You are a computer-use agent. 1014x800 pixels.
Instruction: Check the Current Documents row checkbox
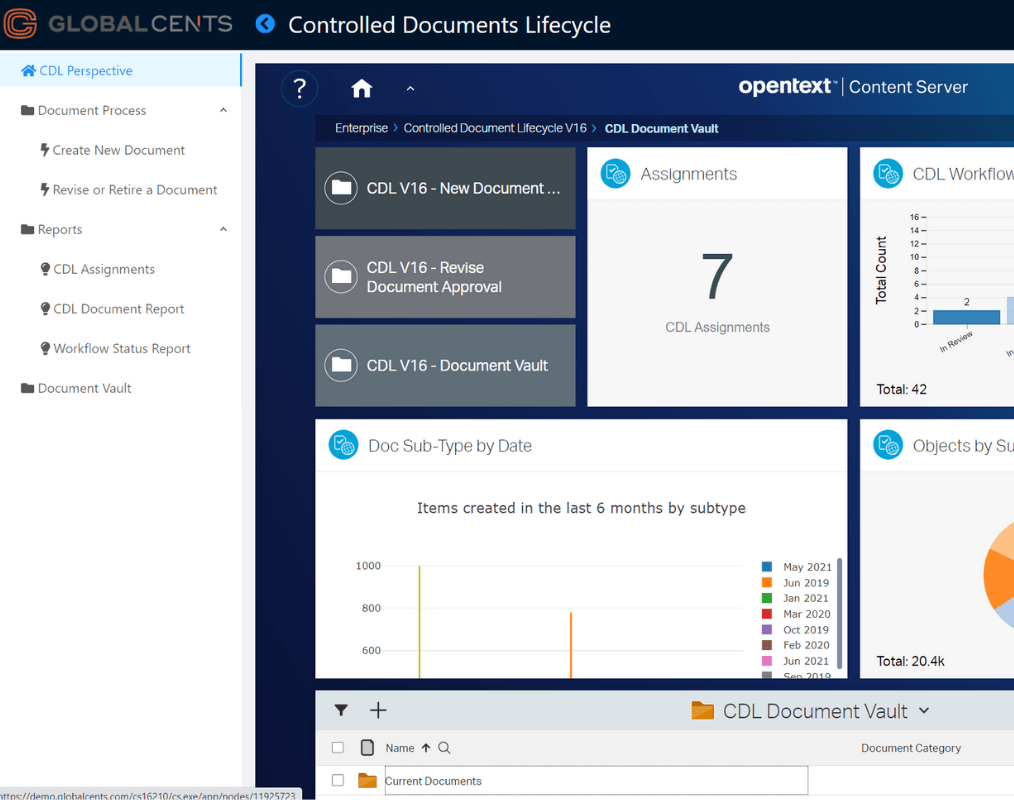point(338,780)
